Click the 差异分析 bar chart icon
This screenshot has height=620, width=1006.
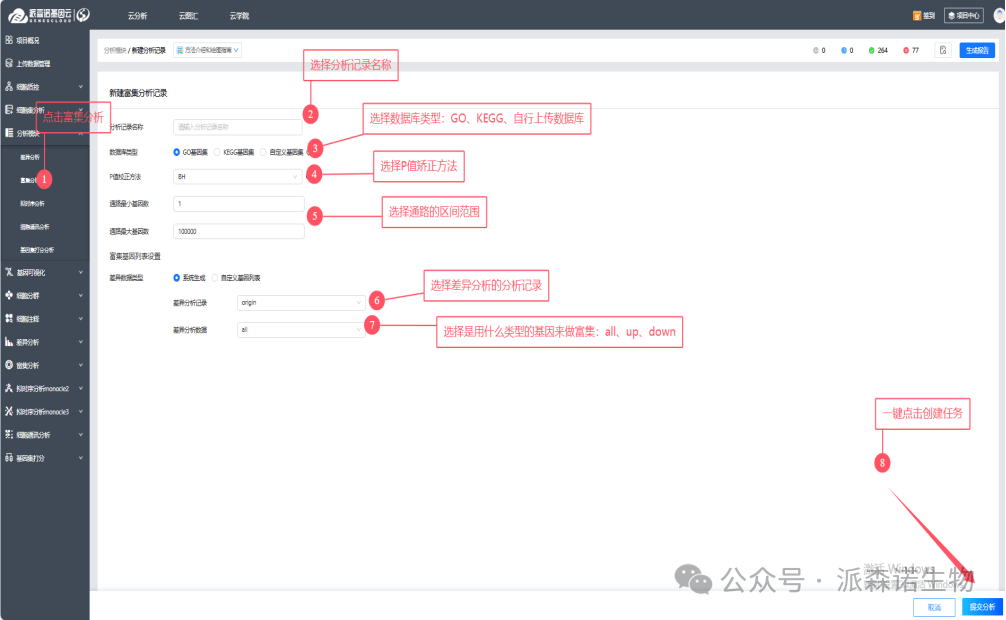pyautogui.click(x=9, y=342)
